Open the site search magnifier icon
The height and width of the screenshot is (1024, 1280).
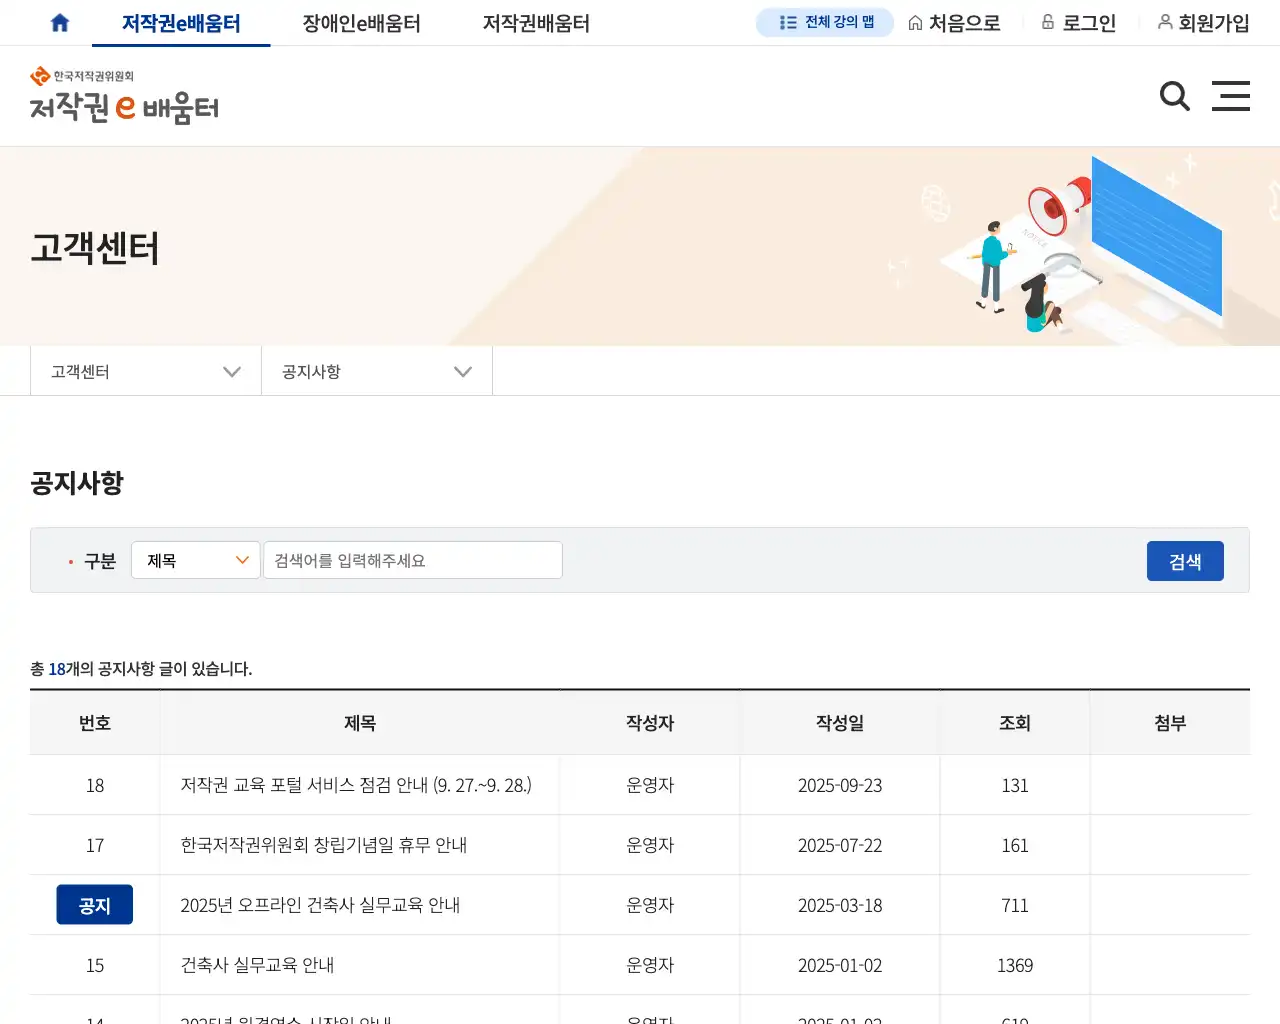(1174, 96)
